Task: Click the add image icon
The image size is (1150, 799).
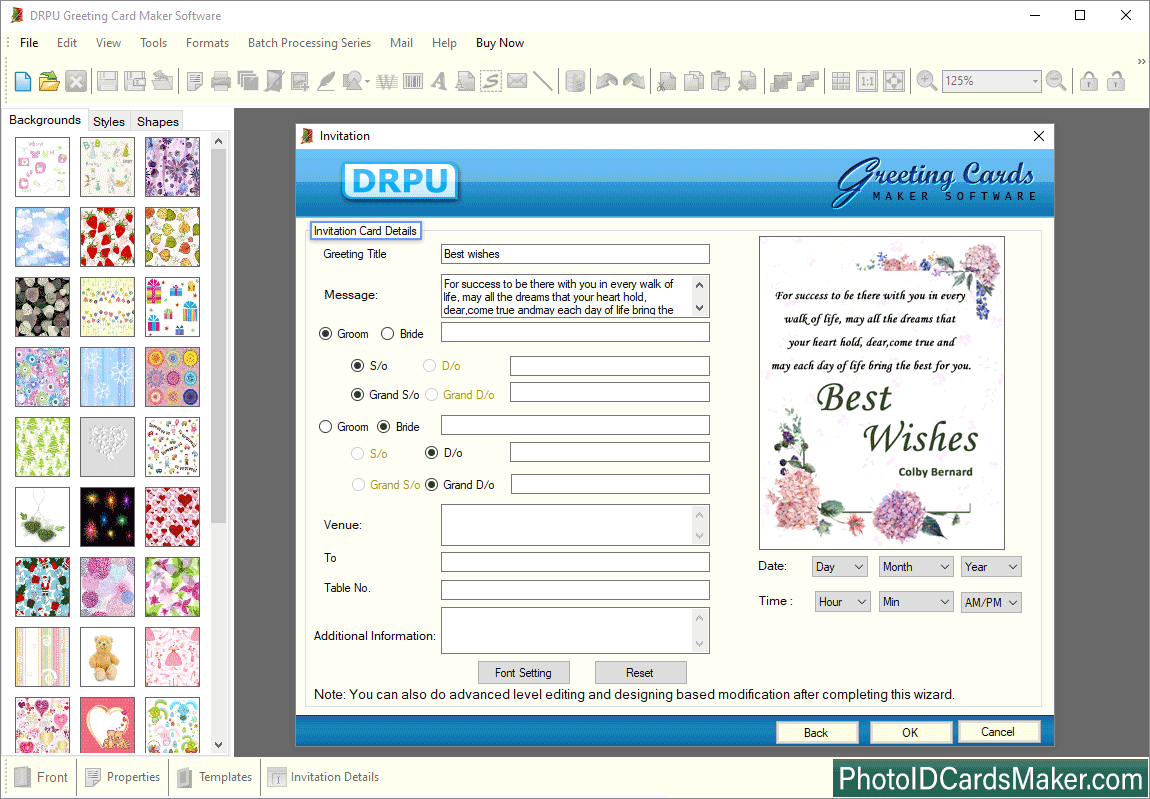Action: click(299, 81)
